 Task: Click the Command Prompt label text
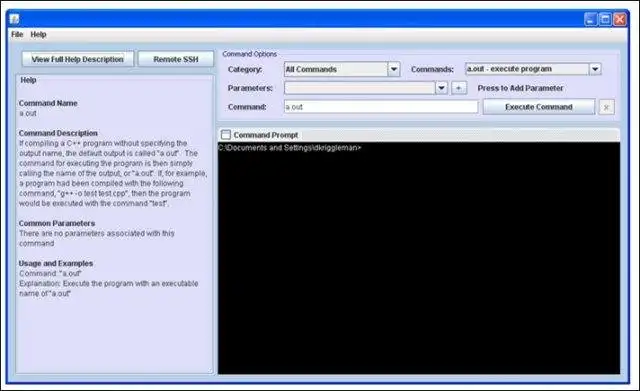(x=266, y=135)
